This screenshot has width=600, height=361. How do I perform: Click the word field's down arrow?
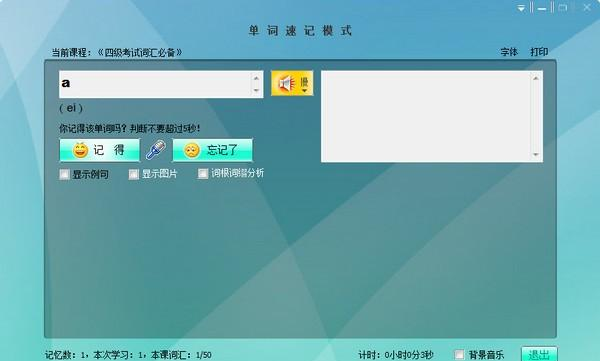point(256,90)
